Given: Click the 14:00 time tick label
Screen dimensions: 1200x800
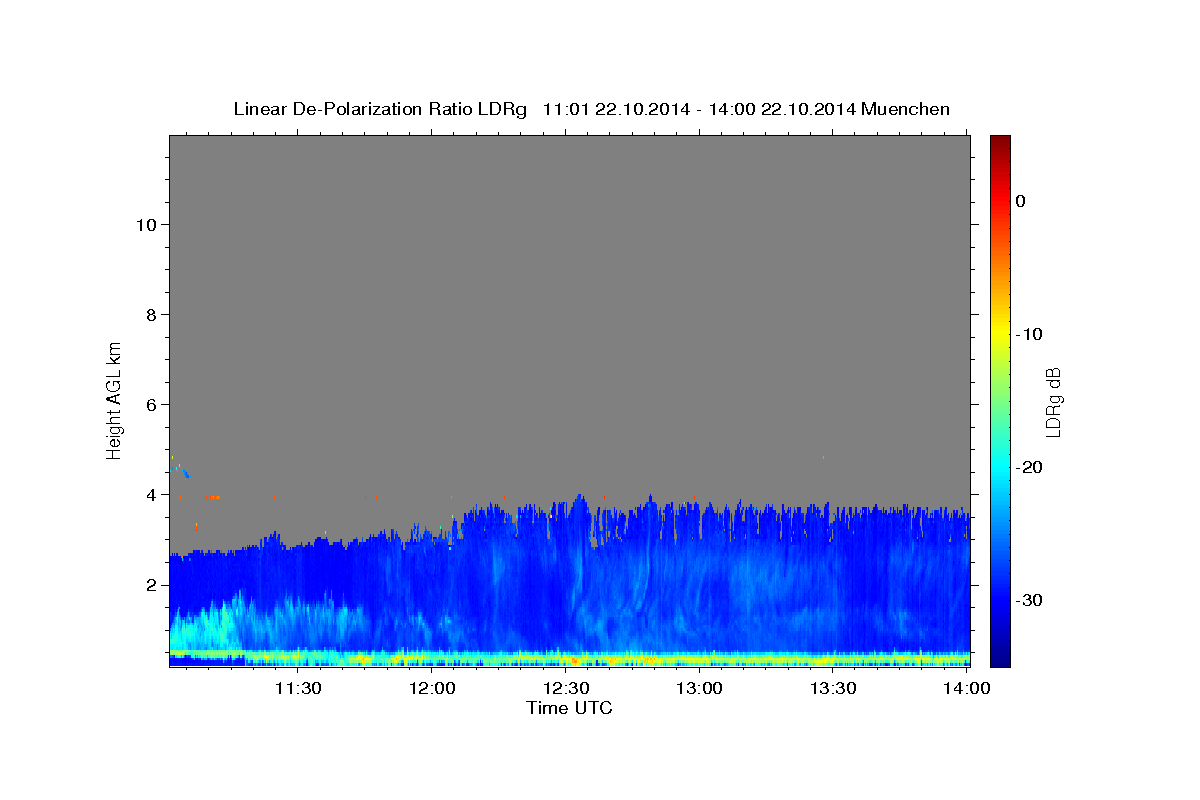Looking at the screenshot, I should click(x=966, y=688).
